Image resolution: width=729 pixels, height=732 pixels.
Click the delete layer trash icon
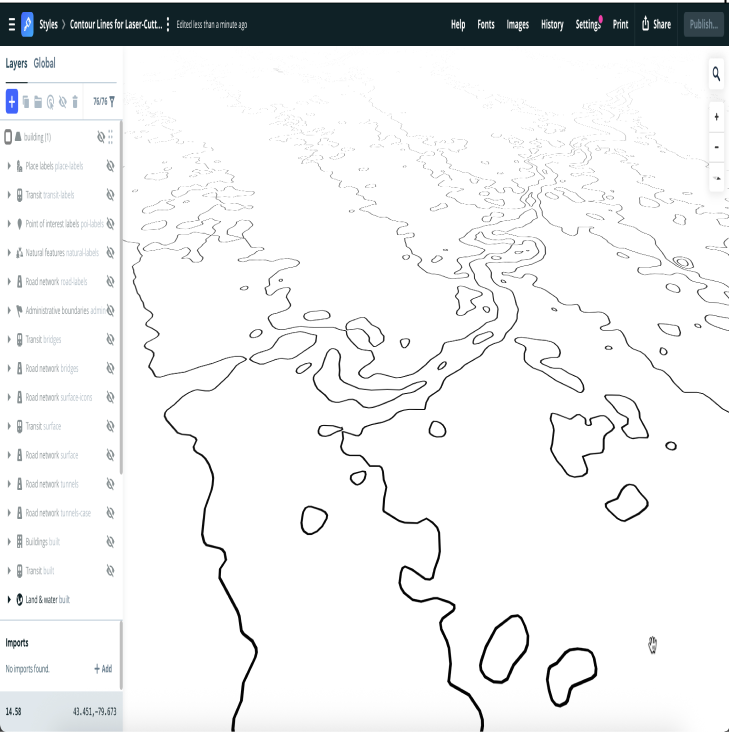[x=75, y=101]
